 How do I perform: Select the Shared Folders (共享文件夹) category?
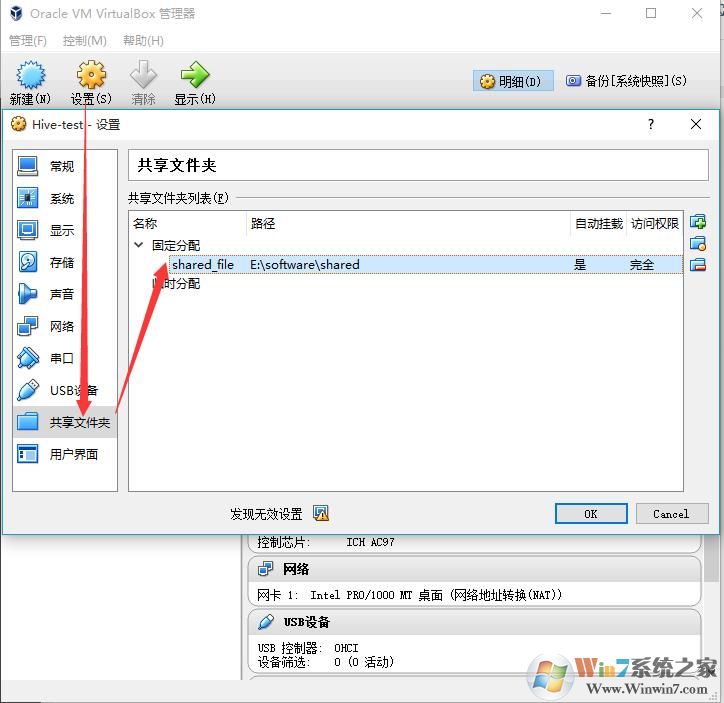coord(65,422)
